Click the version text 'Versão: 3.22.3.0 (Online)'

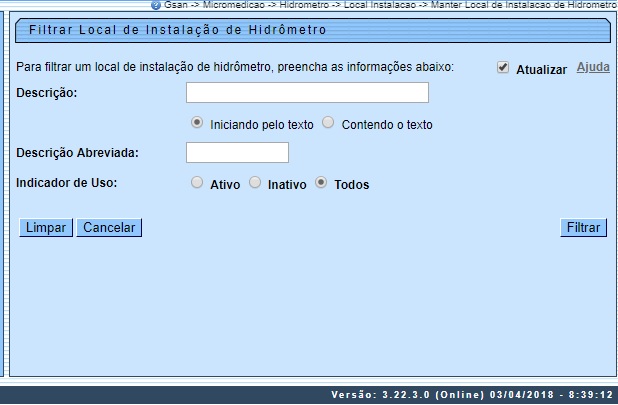coord(408,395)
